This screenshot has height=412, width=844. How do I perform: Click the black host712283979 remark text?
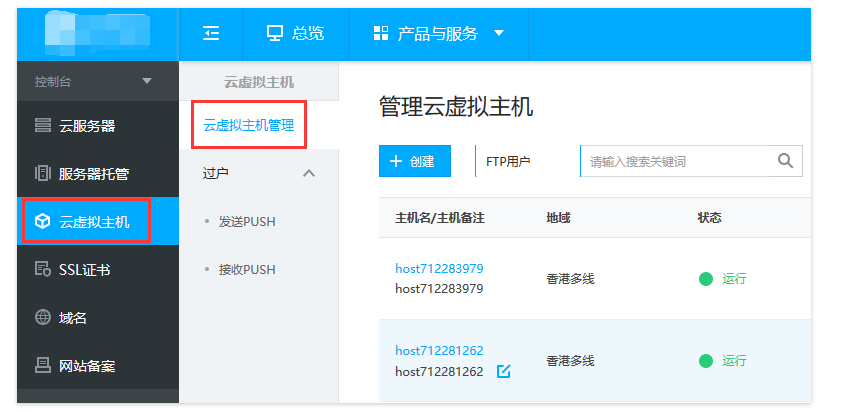click(x=439, y=289)
